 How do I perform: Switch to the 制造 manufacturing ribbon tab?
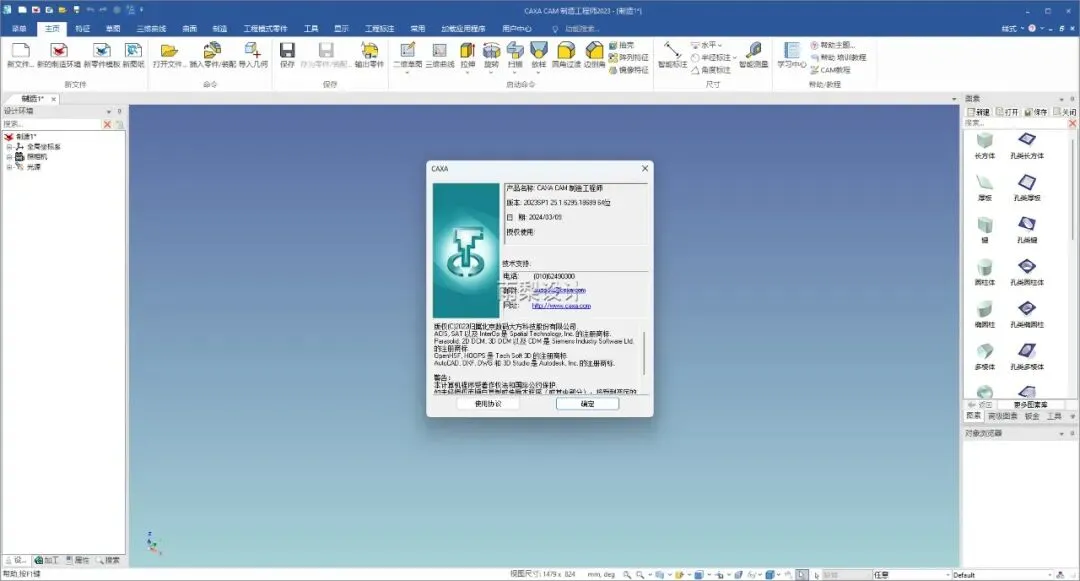[220, 29]
